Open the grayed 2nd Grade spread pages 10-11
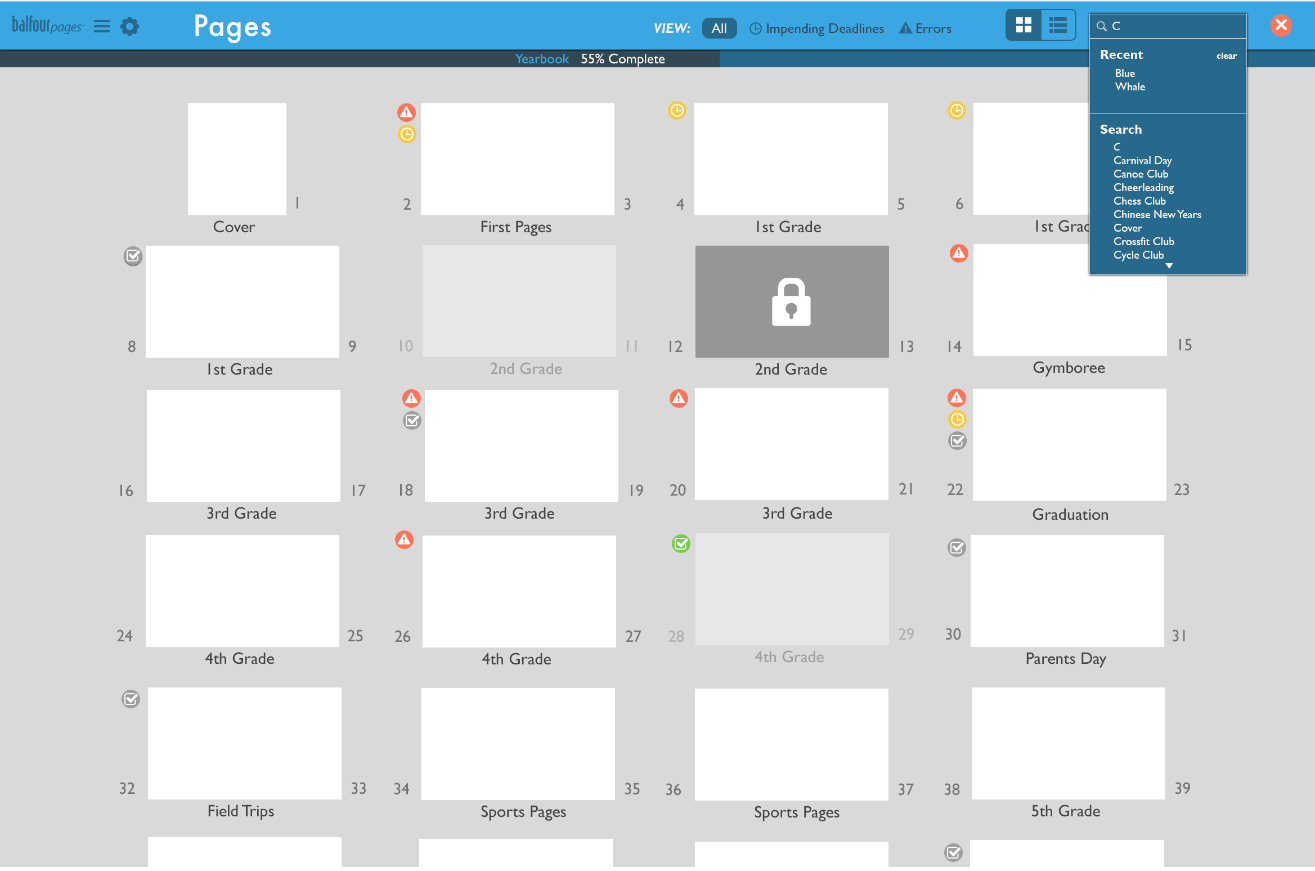The image size is (1315, 871). (x=519, y=301)
